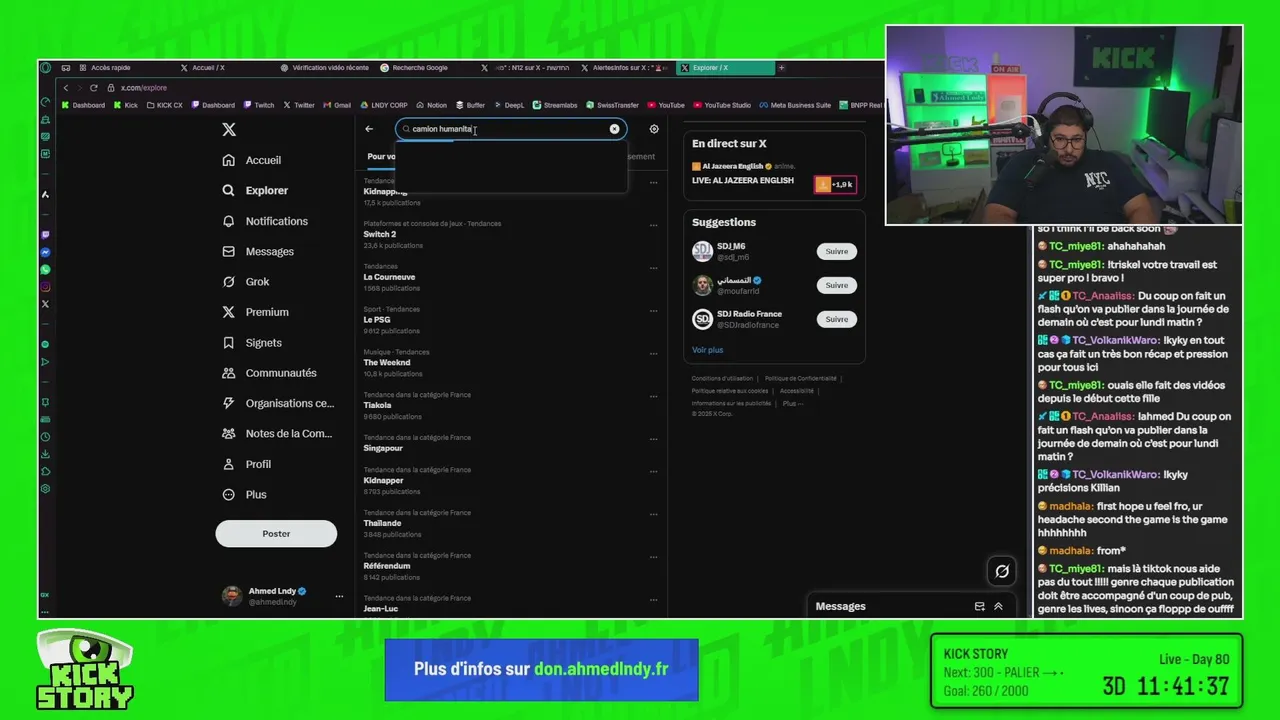Open more options for Singapour trend
Viewport: 1280px width, 720px height.
click(x=654, y=439)
